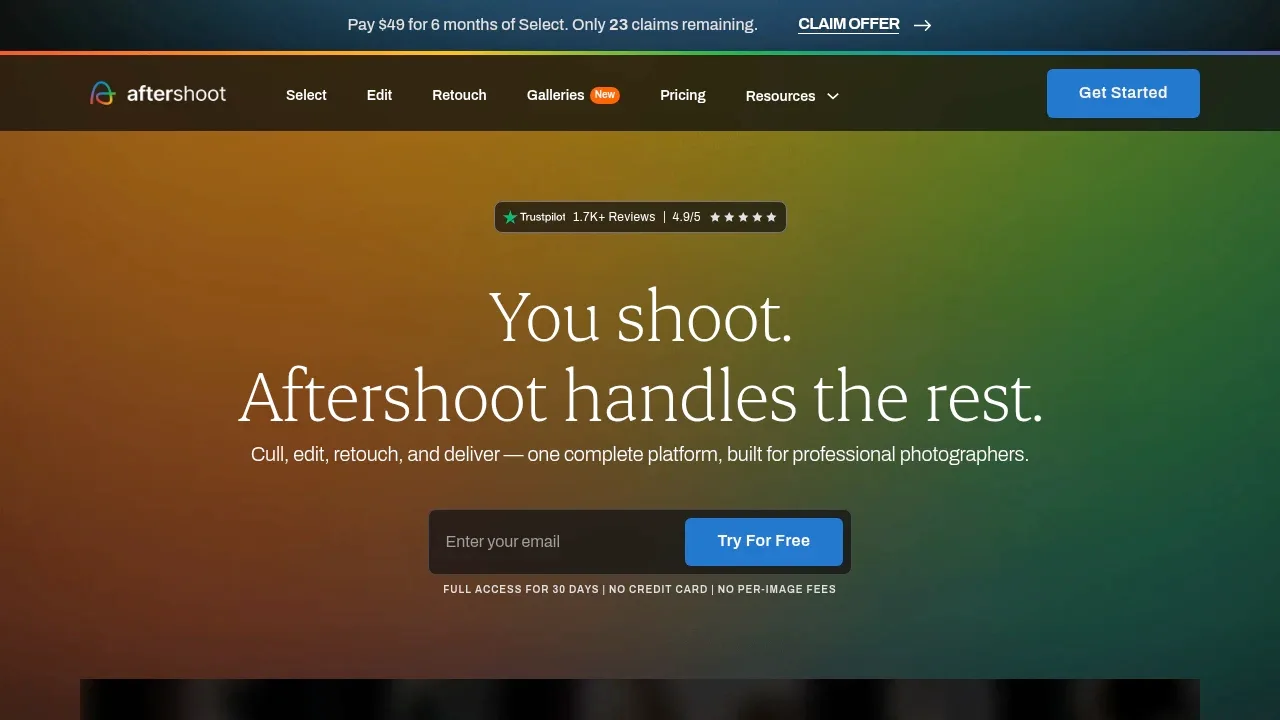Open the Edit menu item
Viewport: 1280px width, 720px height.
click(379, 95)
